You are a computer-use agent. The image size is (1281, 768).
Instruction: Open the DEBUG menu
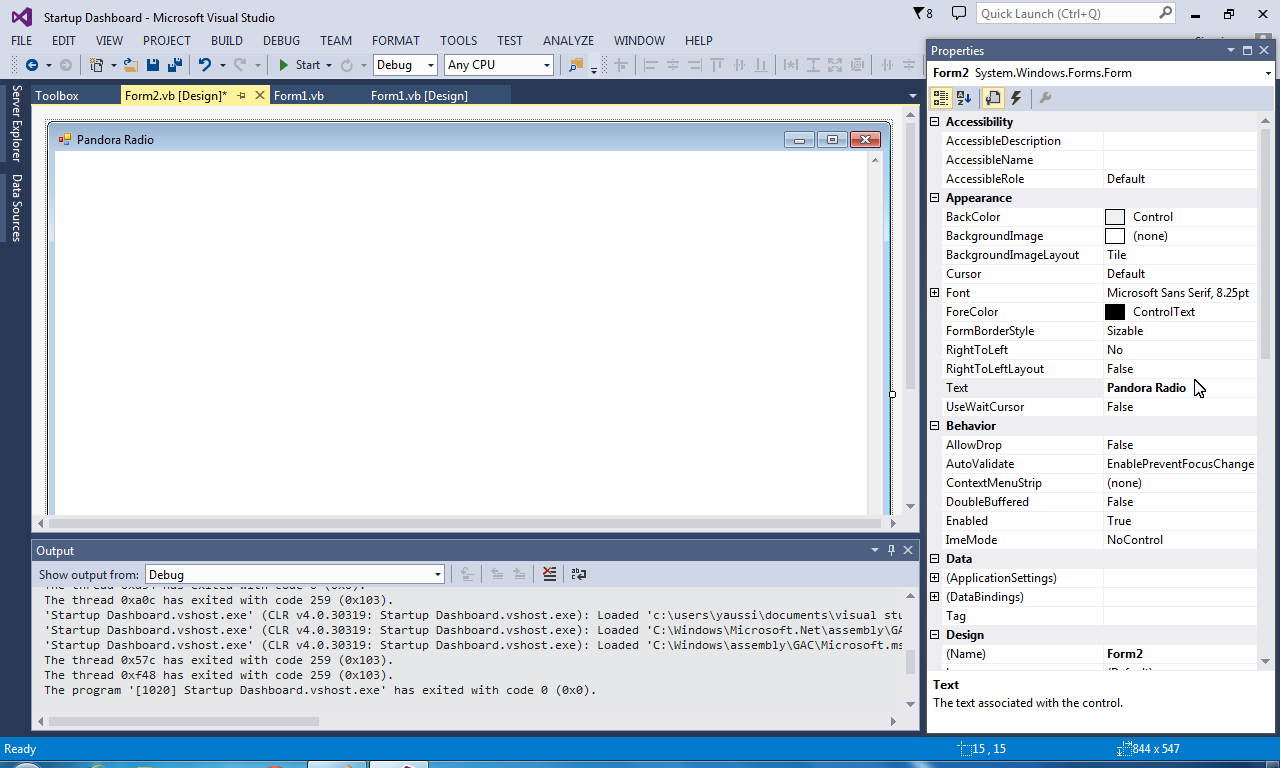coord(281,41)
